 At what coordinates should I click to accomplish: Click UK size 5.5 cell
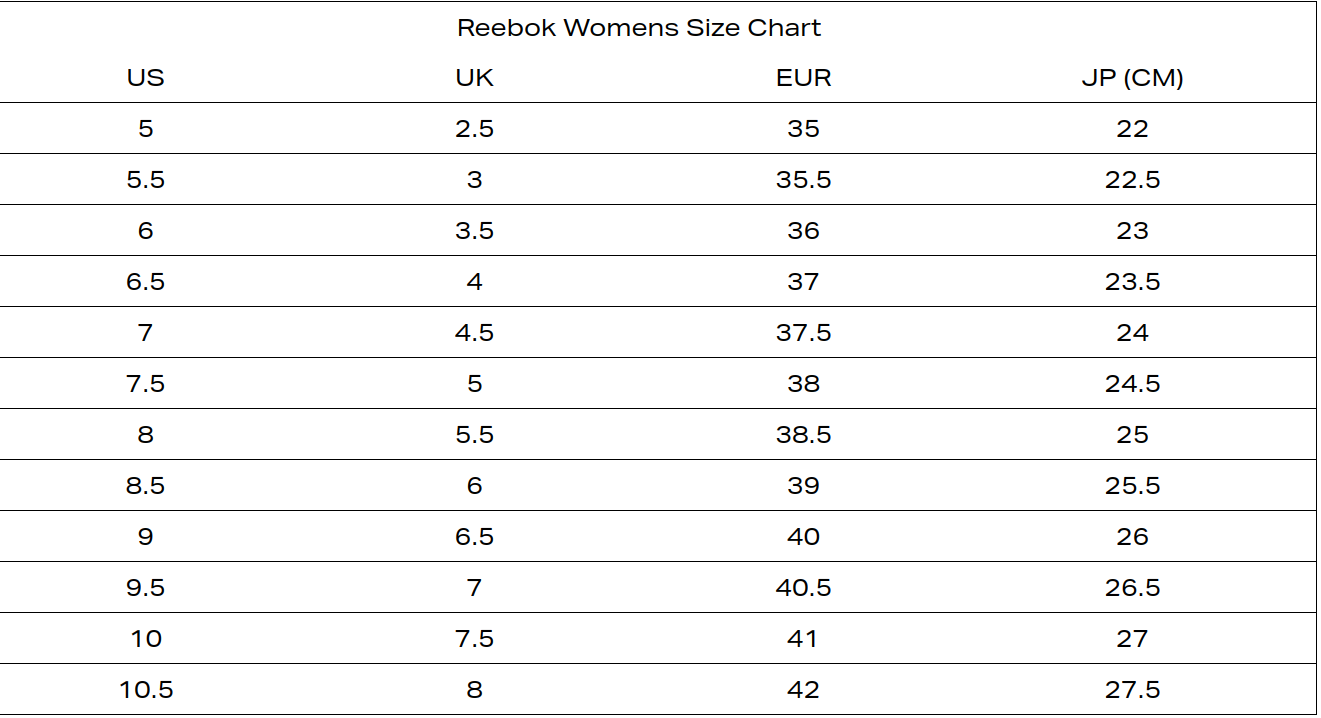[x=474, y=435]
